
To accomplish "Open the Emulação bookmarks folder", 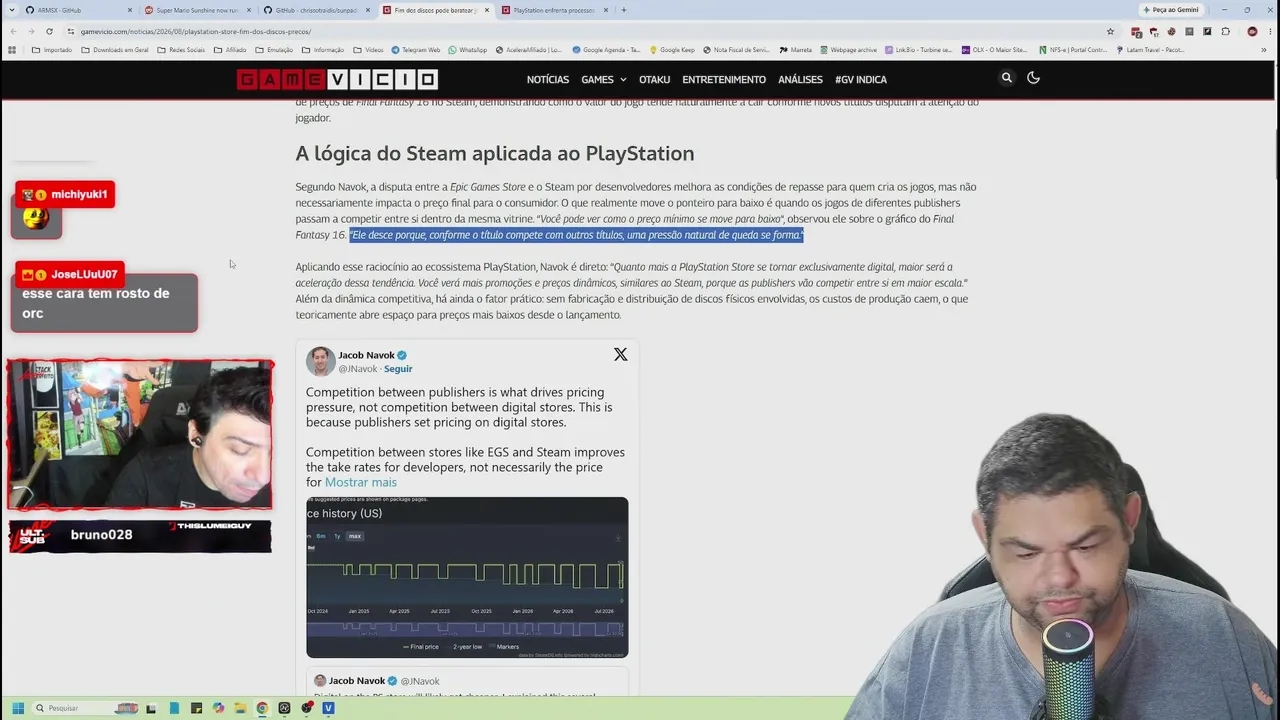I will [x=274, y=49].
